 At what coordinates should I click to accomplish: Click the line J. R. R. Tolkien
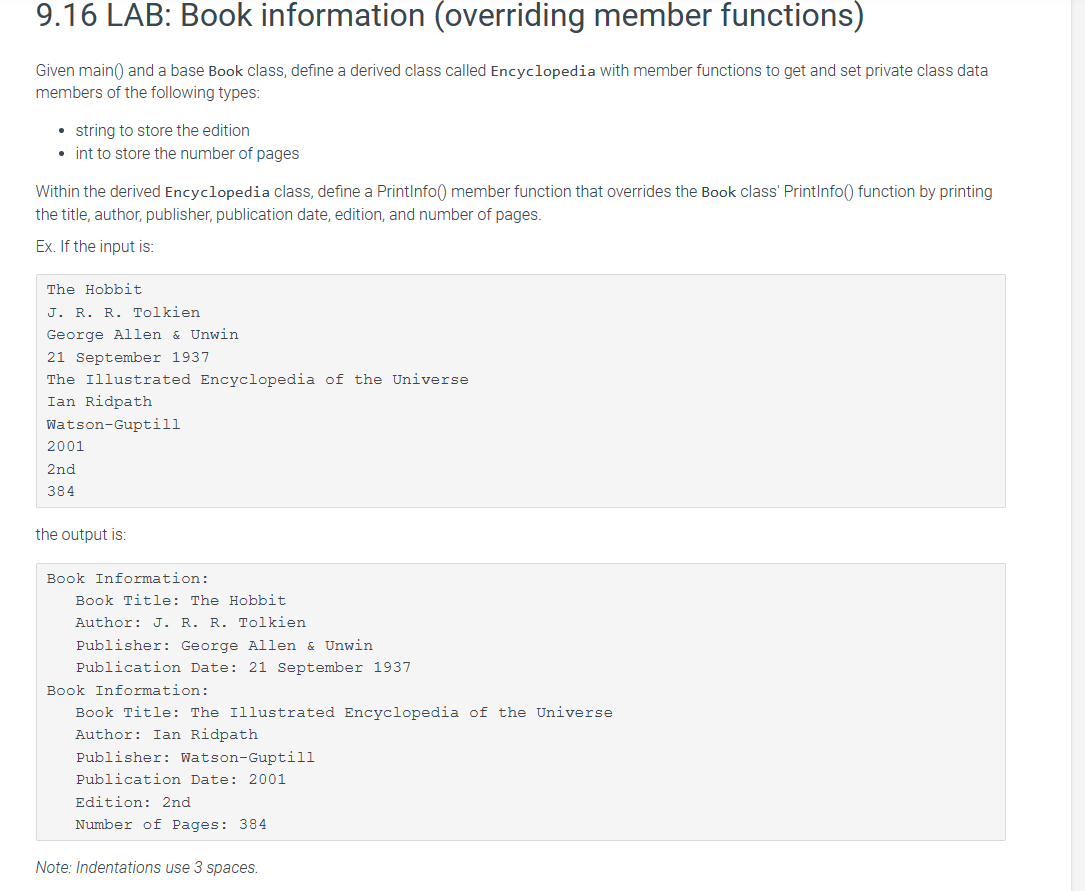point(123,311)
